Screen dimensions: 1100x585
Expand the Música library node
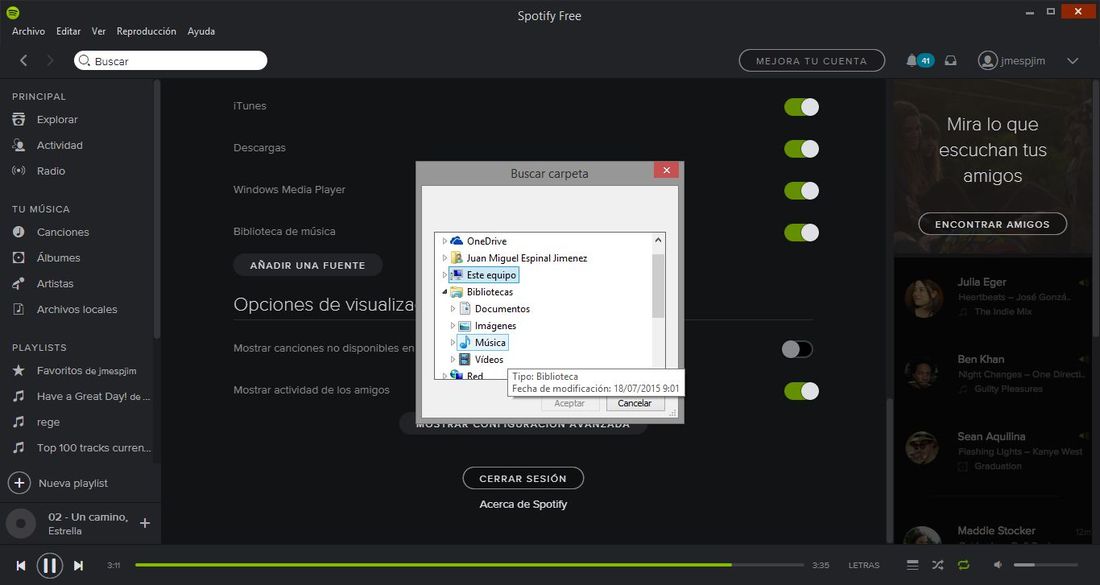point(453,342)
